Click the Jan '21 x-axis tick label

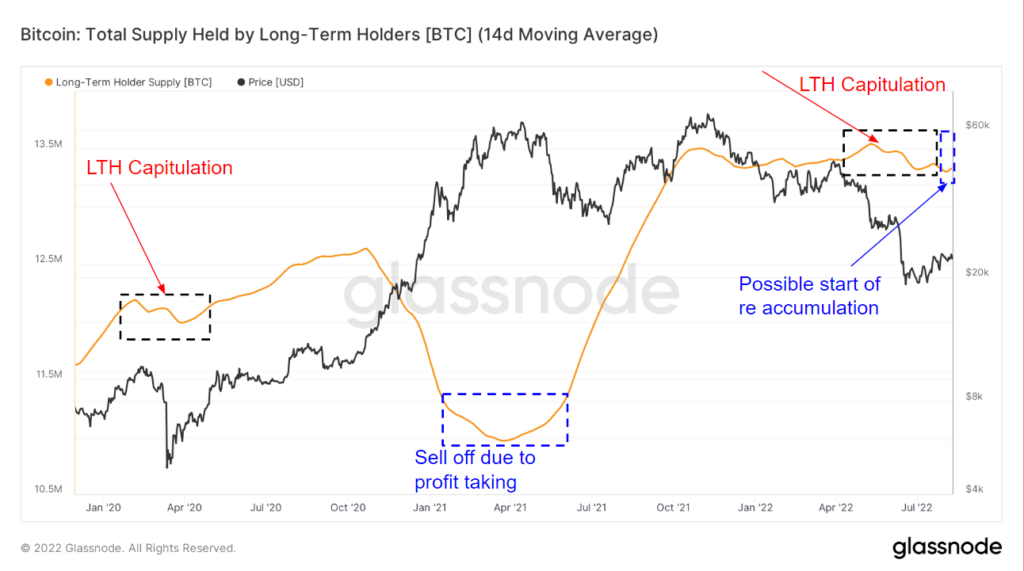pos(430,508)
